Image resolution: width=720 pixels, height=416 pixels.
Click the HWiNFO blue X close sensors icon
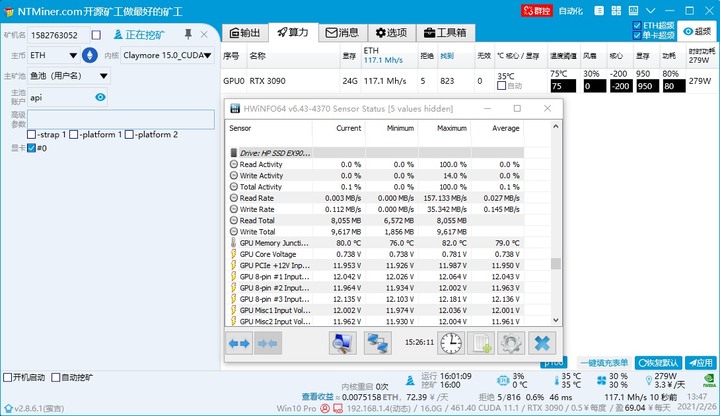point(542,343)
